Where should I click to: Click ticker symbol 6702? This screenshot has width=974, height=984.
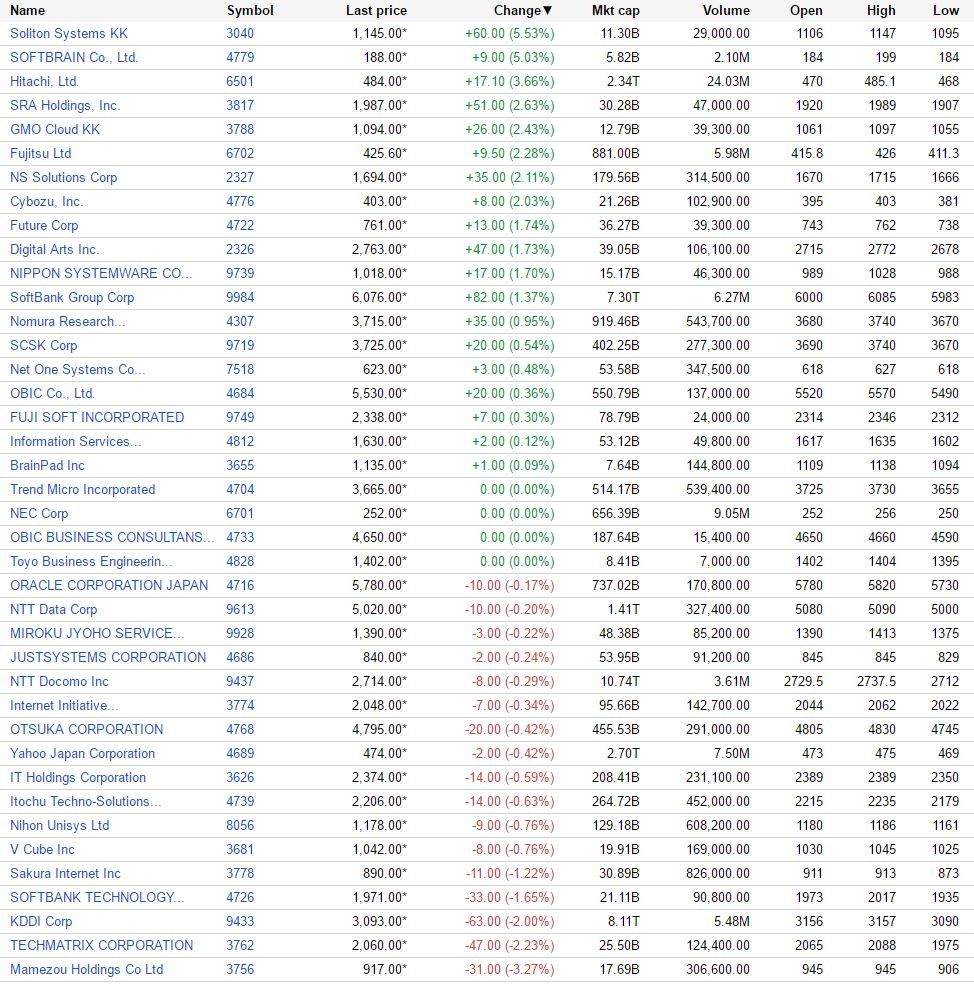click(240, 153)
